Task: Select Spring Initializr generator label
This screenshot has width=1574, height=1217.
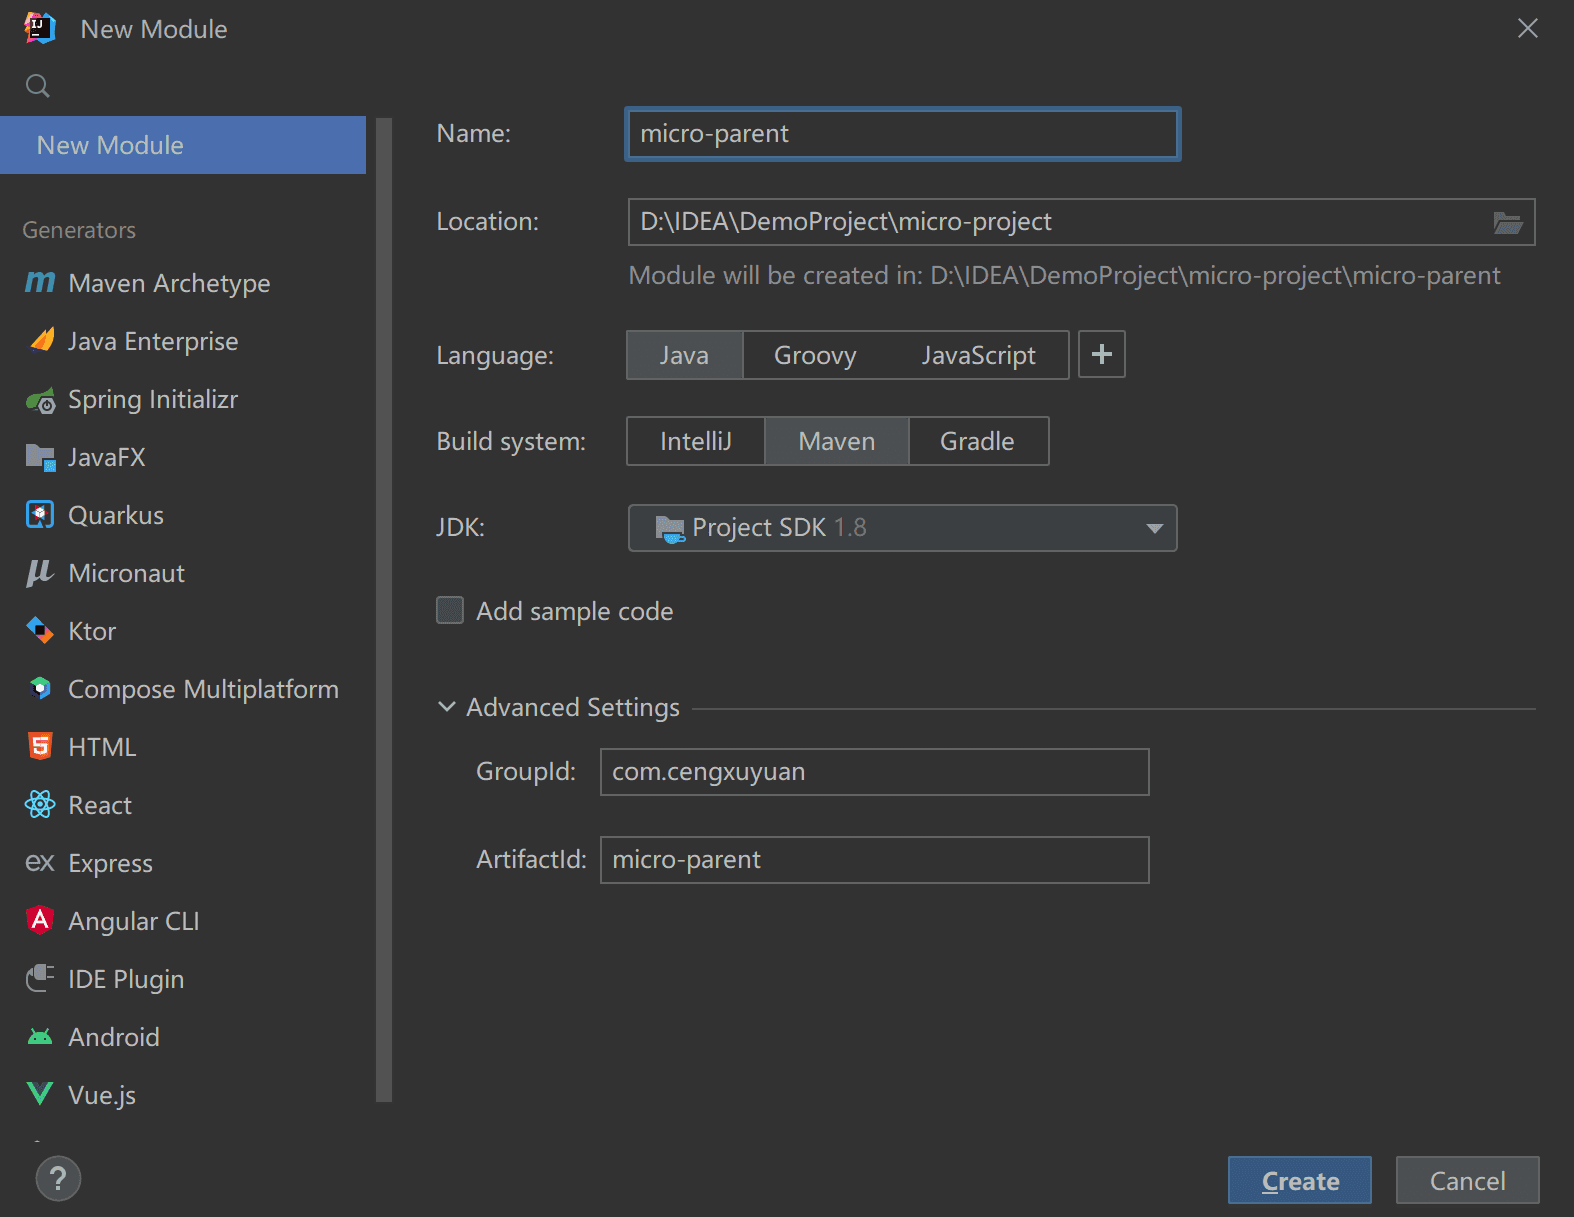Action: coord(153,399)
